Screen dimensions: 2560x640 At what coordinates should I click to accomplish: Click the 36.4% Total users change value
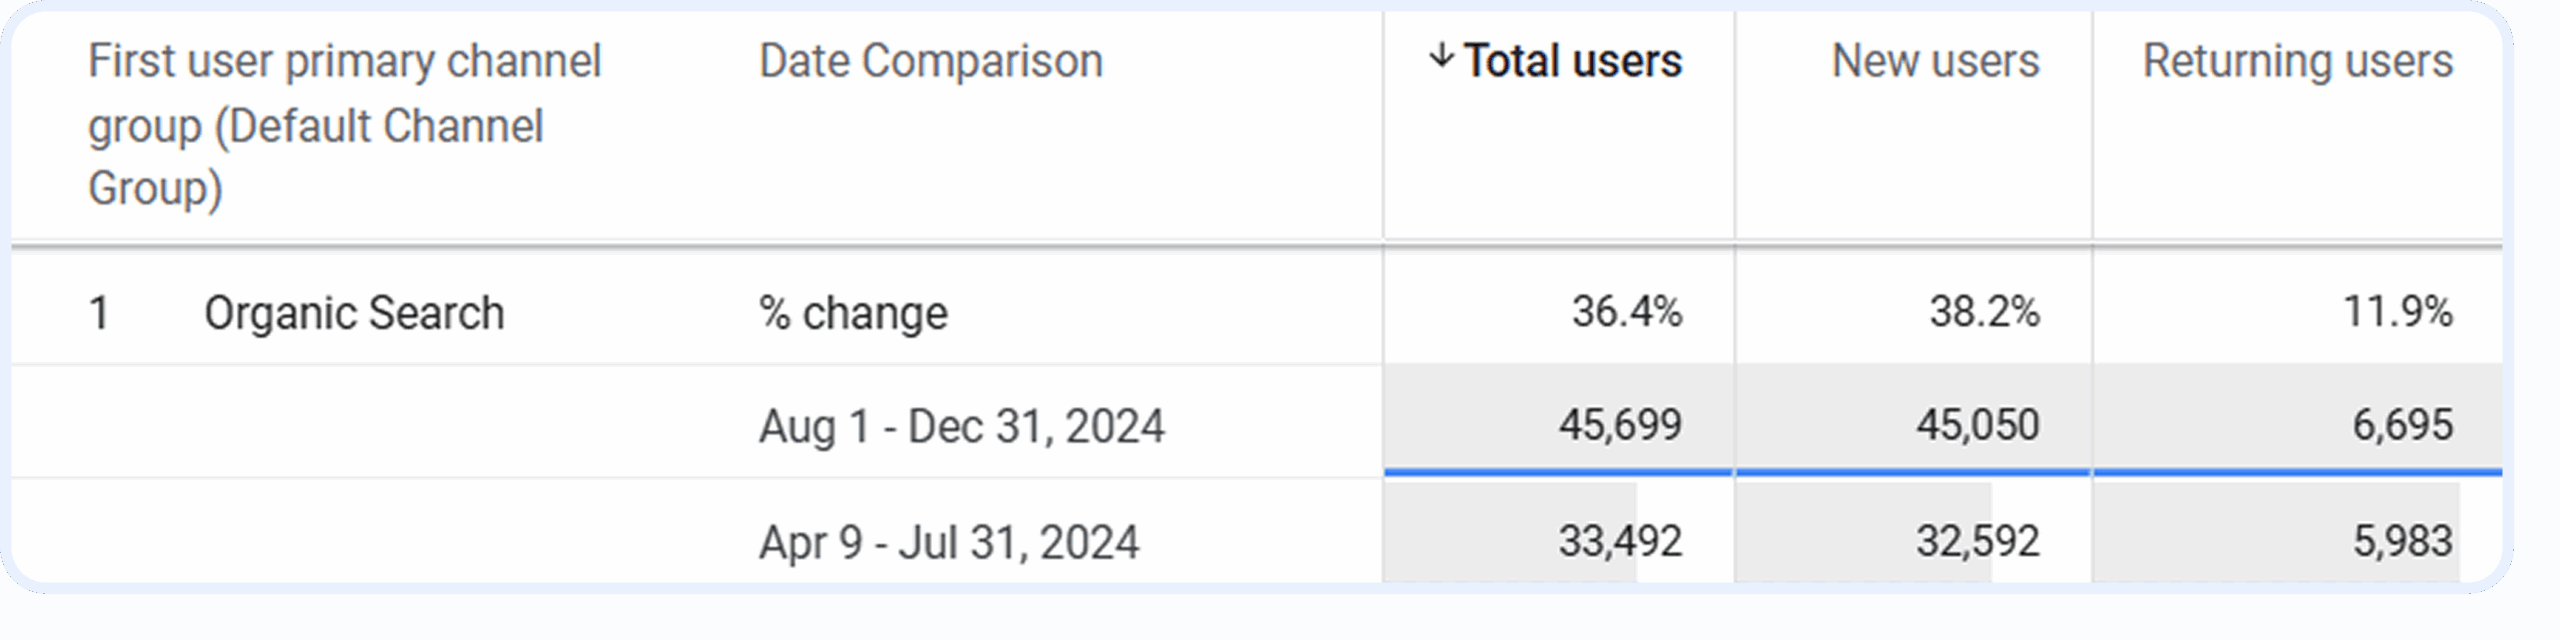tap(1626, 311)
